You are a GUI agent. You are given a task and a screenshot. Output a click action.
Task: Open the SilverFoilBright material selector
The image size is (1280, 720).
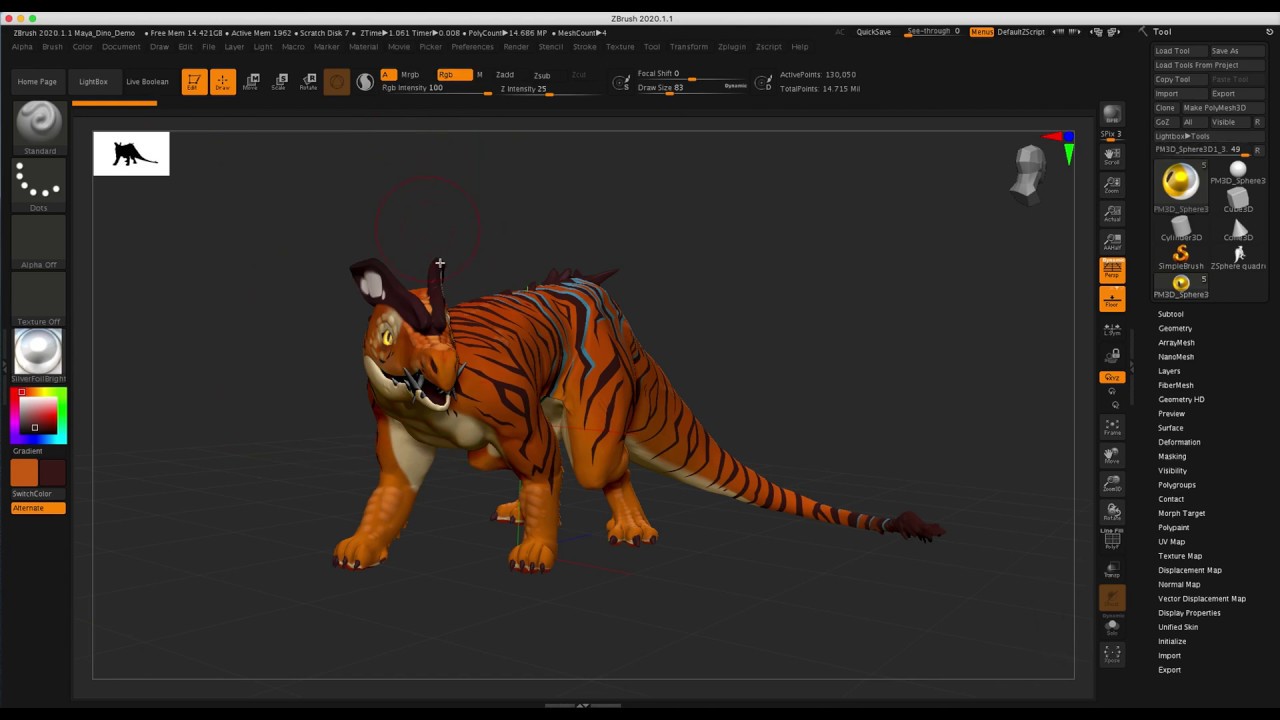(39, 356)
